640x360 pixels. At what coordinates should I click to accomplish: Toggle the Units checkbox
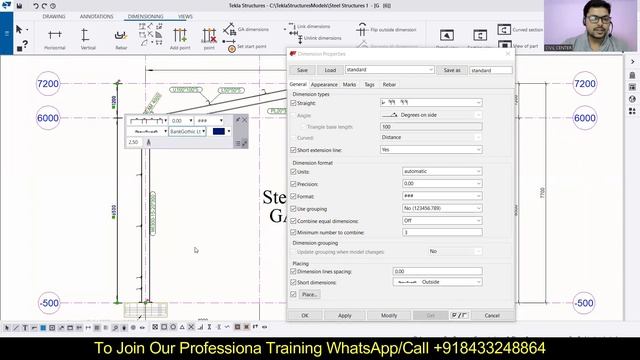(x=293, y=171)
